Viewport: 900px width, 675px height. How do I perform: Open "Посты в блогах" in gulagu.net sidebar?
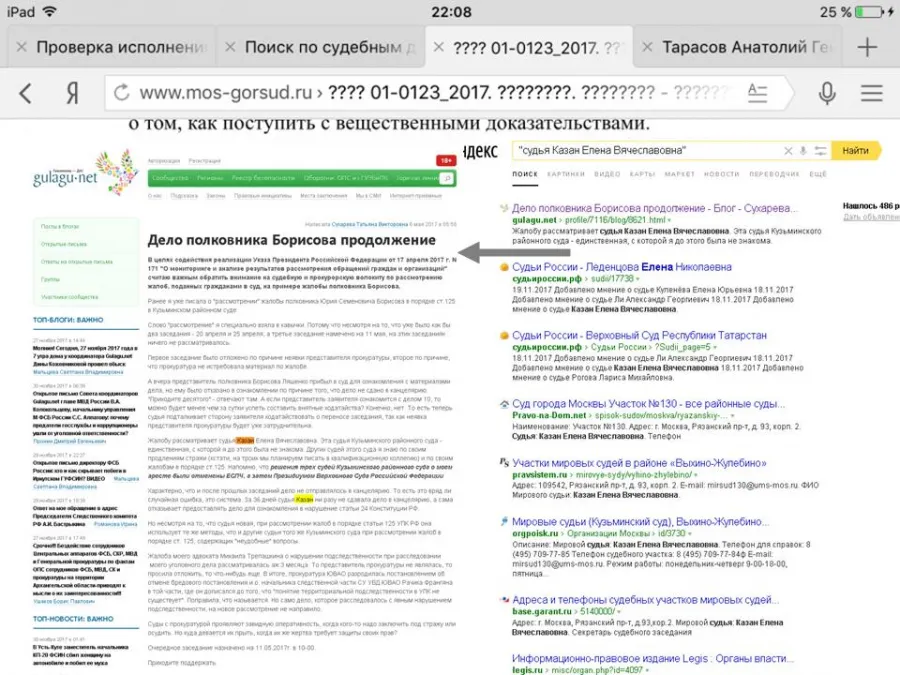[x=60, y=227]
